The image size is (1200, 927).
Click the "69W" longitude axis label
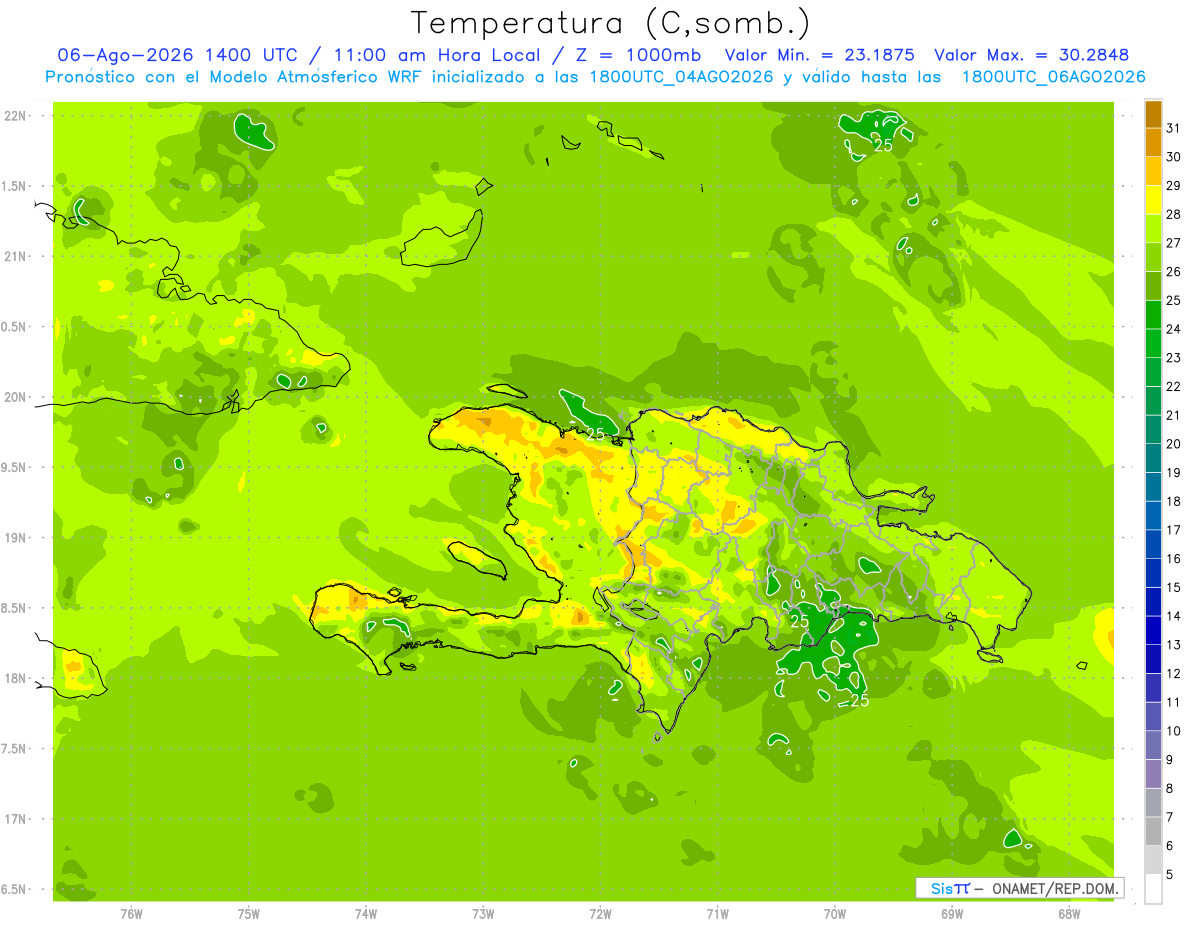(952, 915)
